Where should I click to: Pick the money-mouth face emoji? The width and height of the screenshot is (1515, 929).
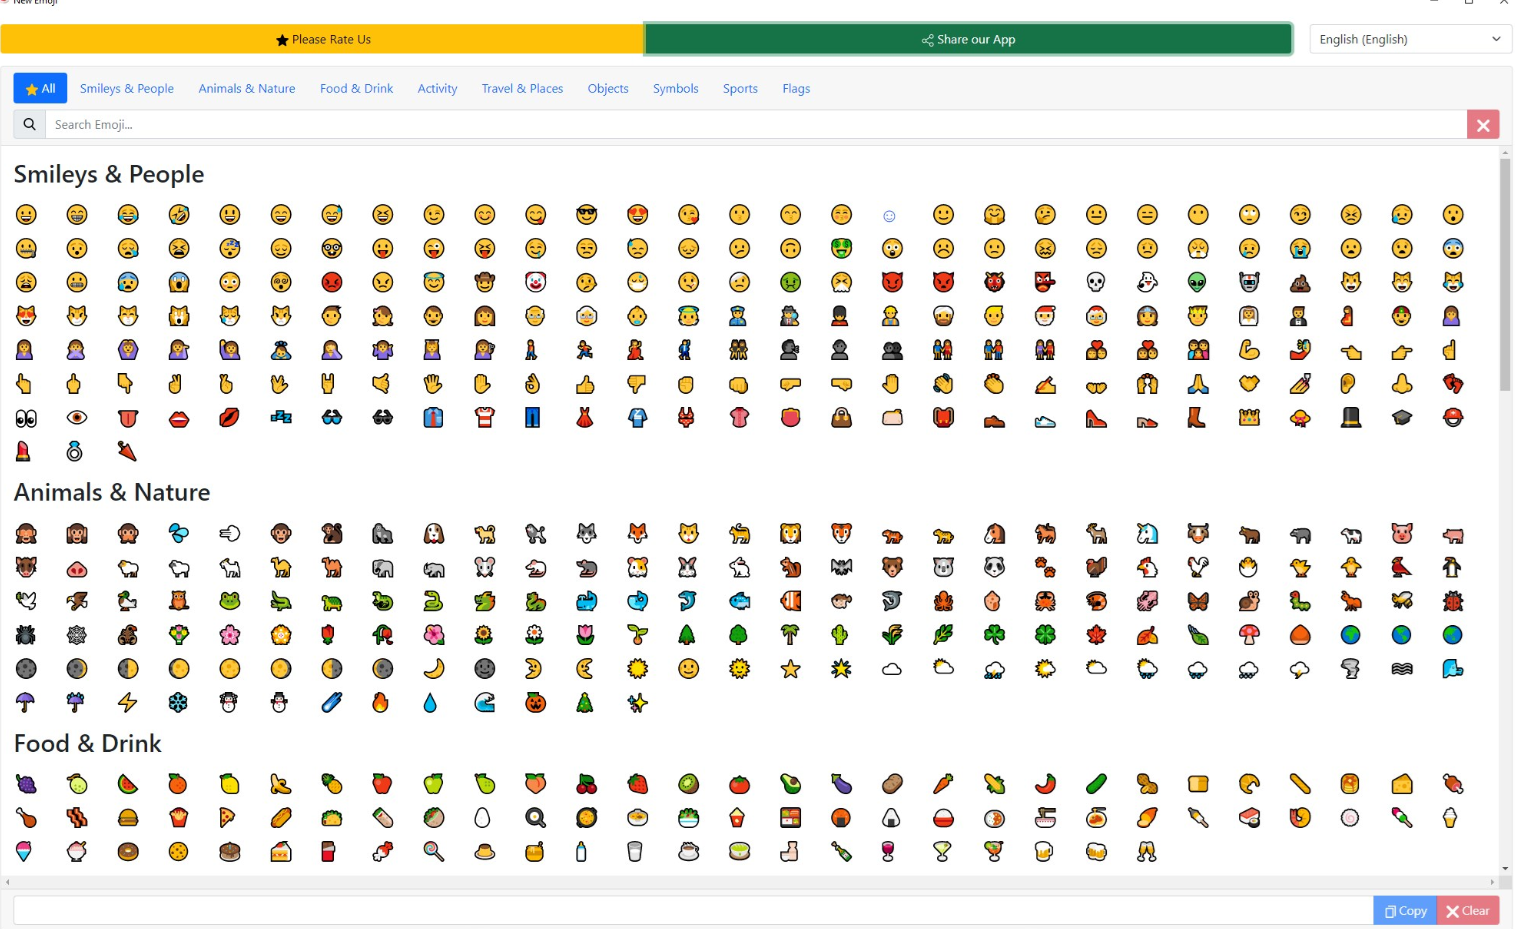click(x=841, y=248)
